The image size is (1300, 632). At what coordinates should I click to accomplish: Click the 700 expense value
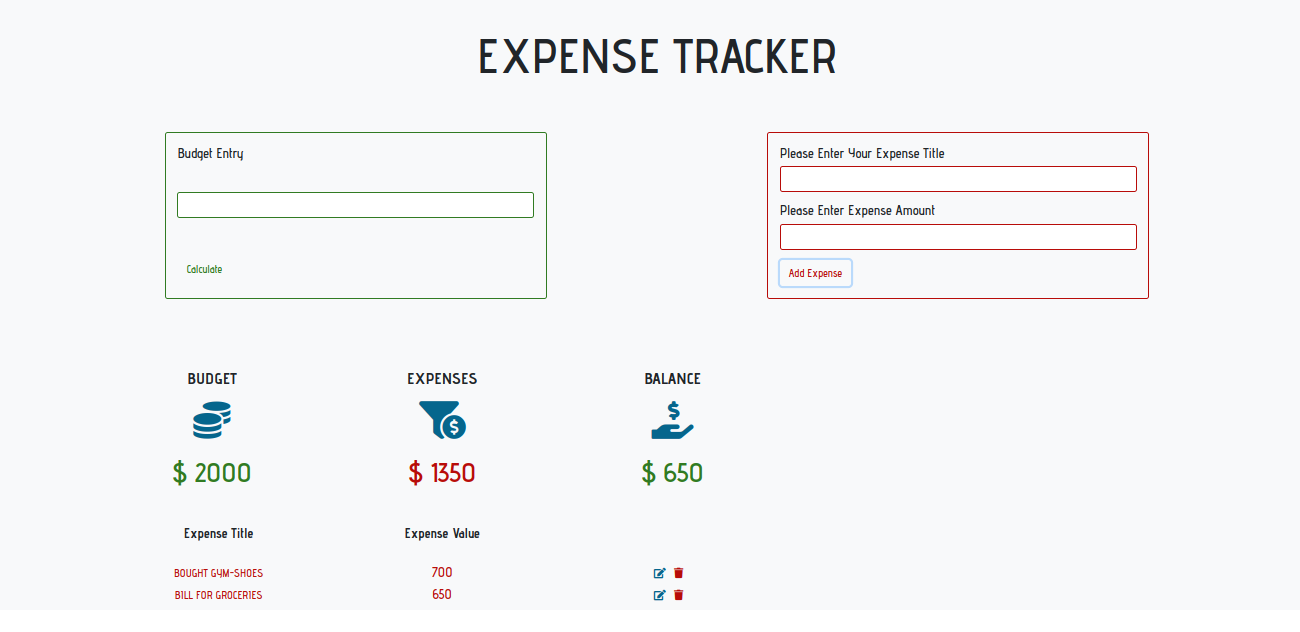[442, 573]
